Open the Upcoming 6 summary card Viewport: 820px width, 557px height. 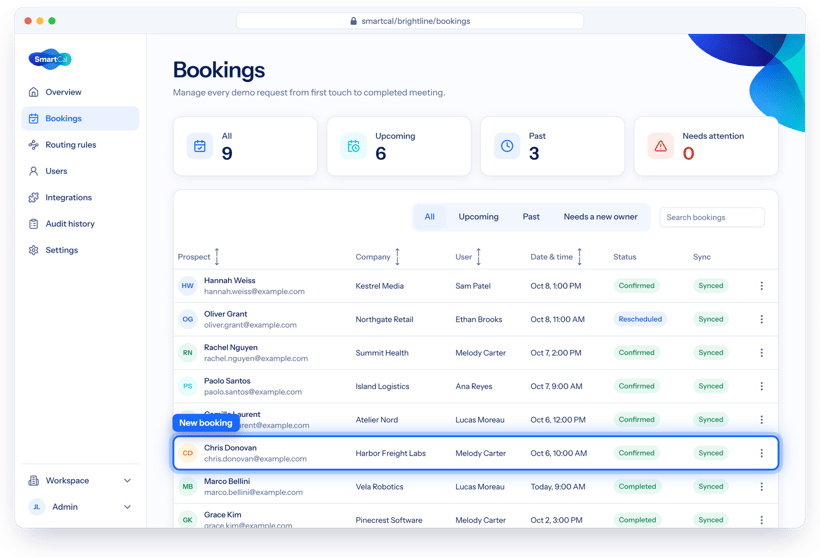coord(399,146)
